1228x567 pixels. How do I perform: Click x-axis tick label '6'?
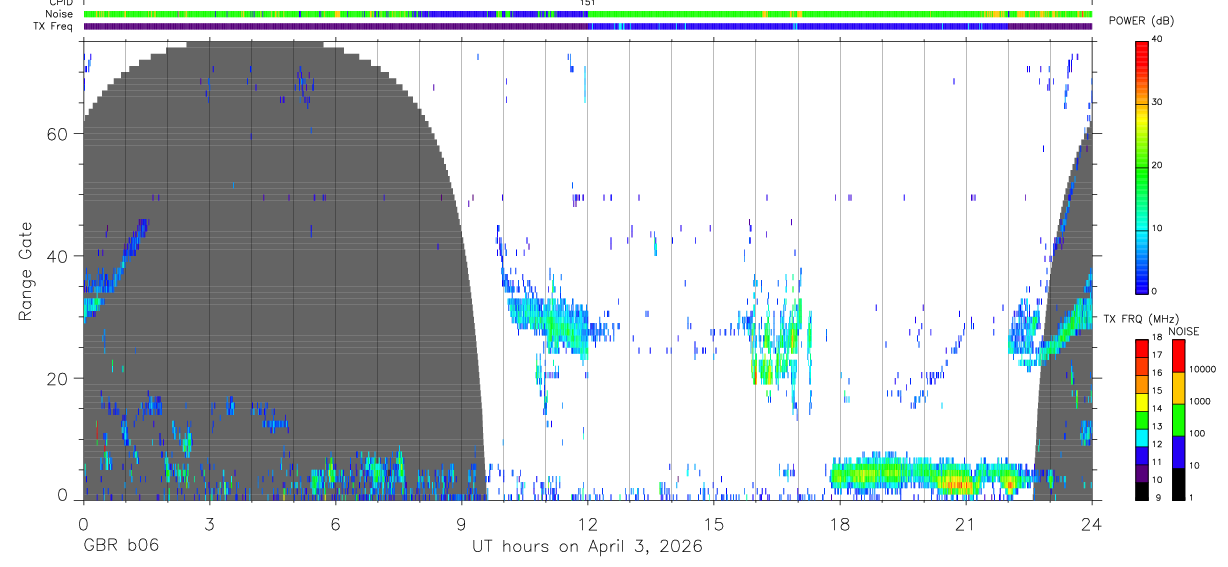(x=335, y=523)
